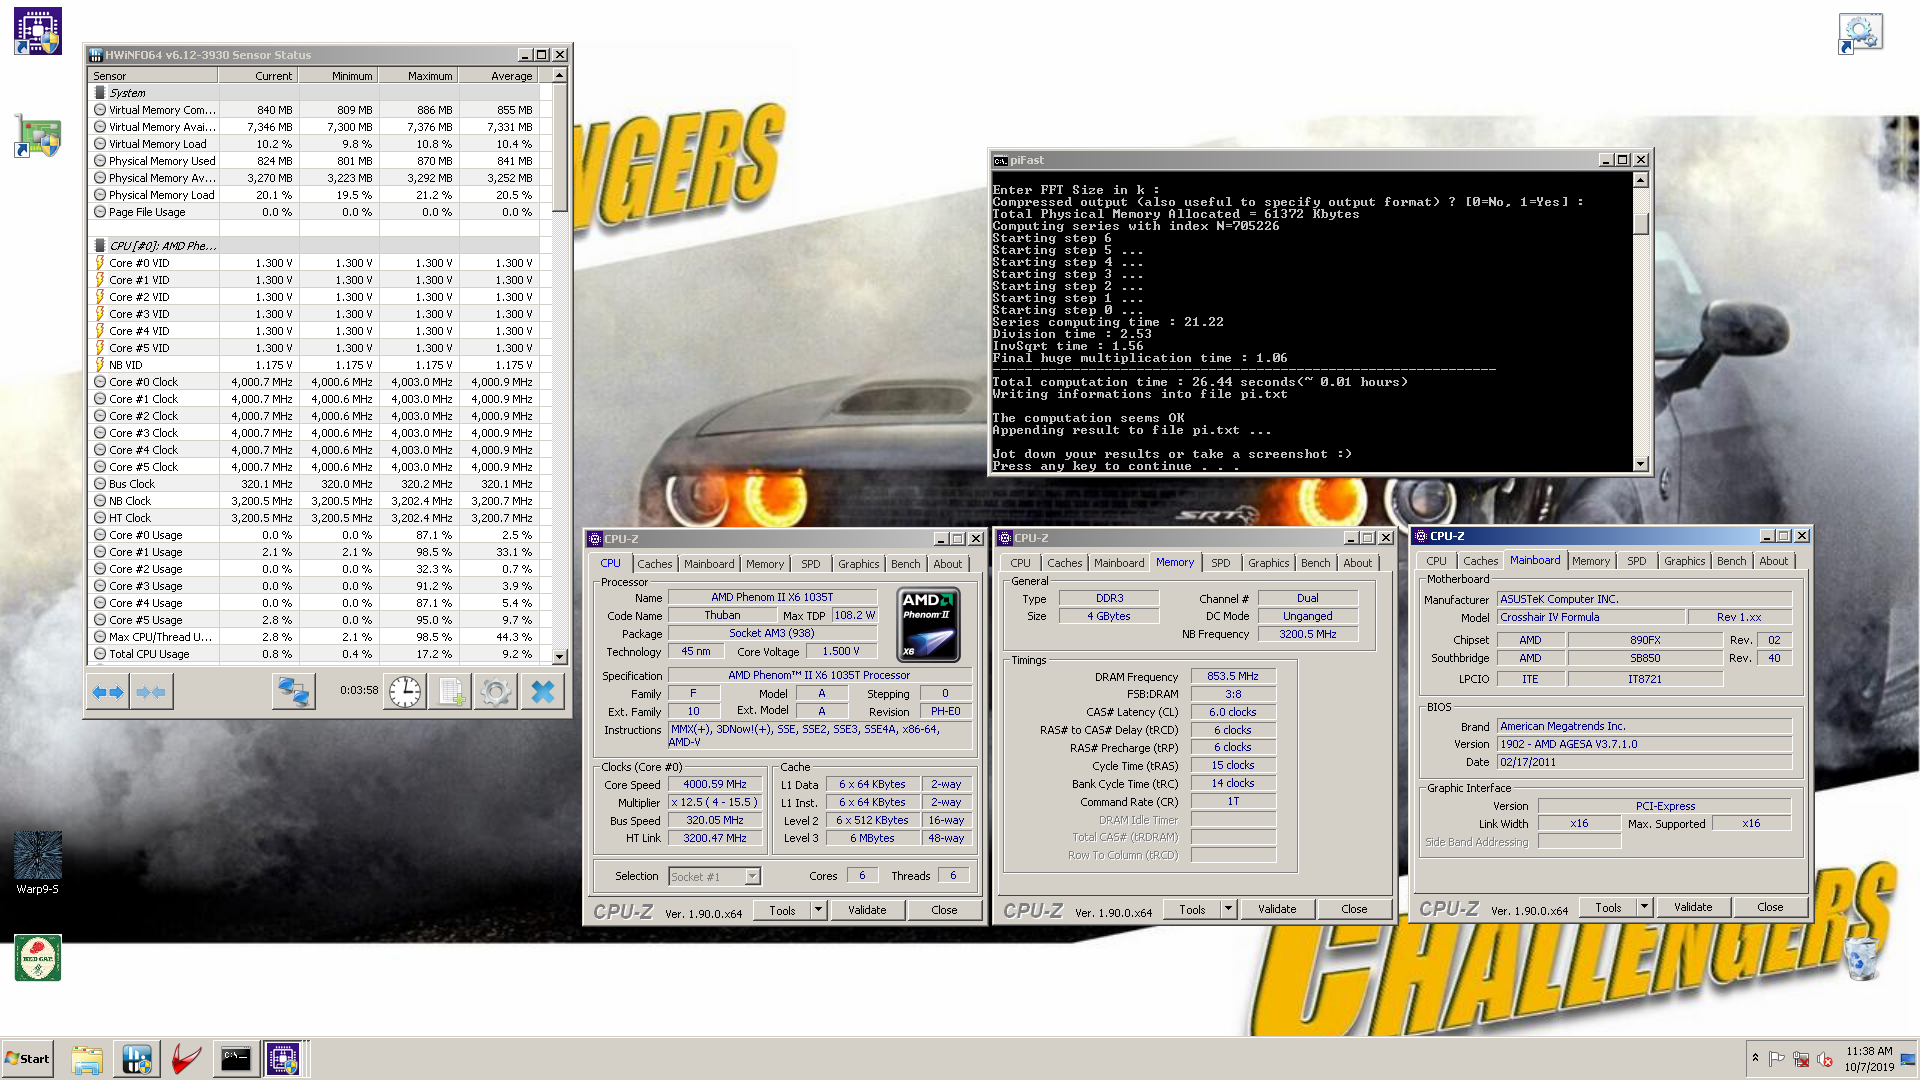Image resolution: width=1920 pixels, height=1080 pixels.
Task: Open Recycle Bin on desktop
Action: pyautogui.click(x=1861, y=958)
